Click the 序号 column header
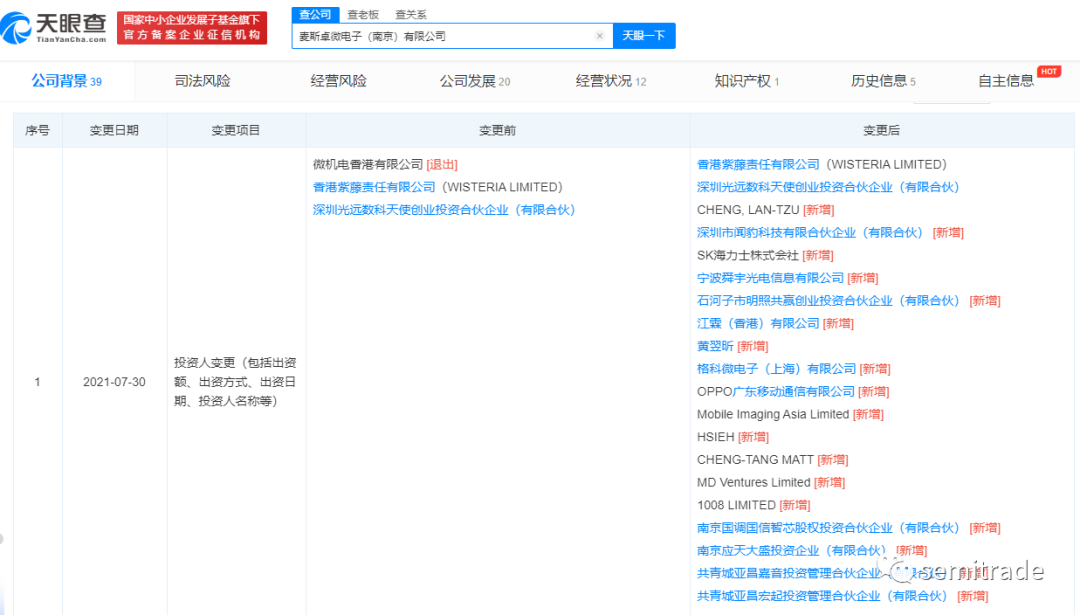The image size is (1080, 615). tap(37, 131)
